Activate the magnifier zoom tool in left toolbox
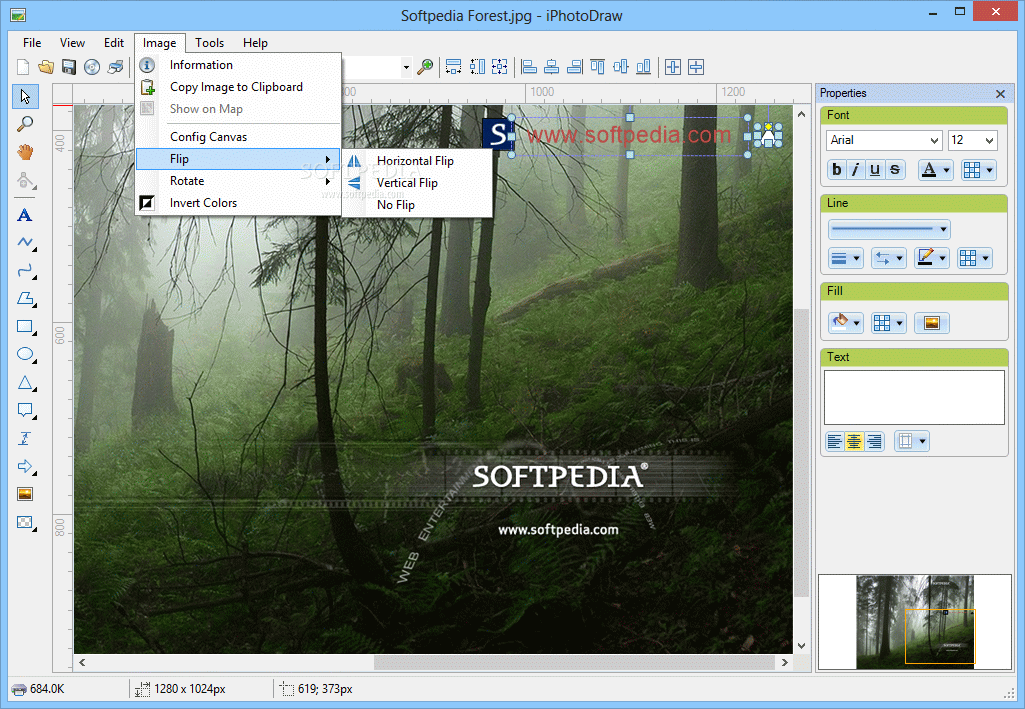Viewport: 1025px width, 709px height. click(25, 124)
